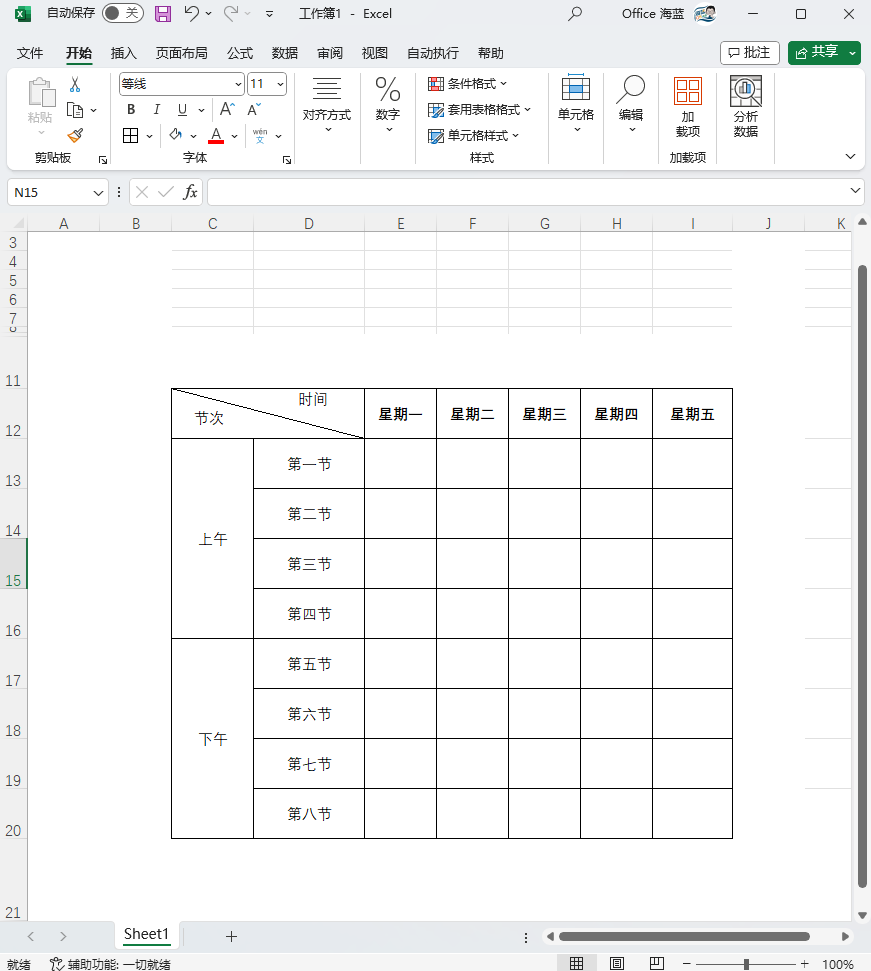Open clipboard pane dialog launcher

[x=103, y=160]
